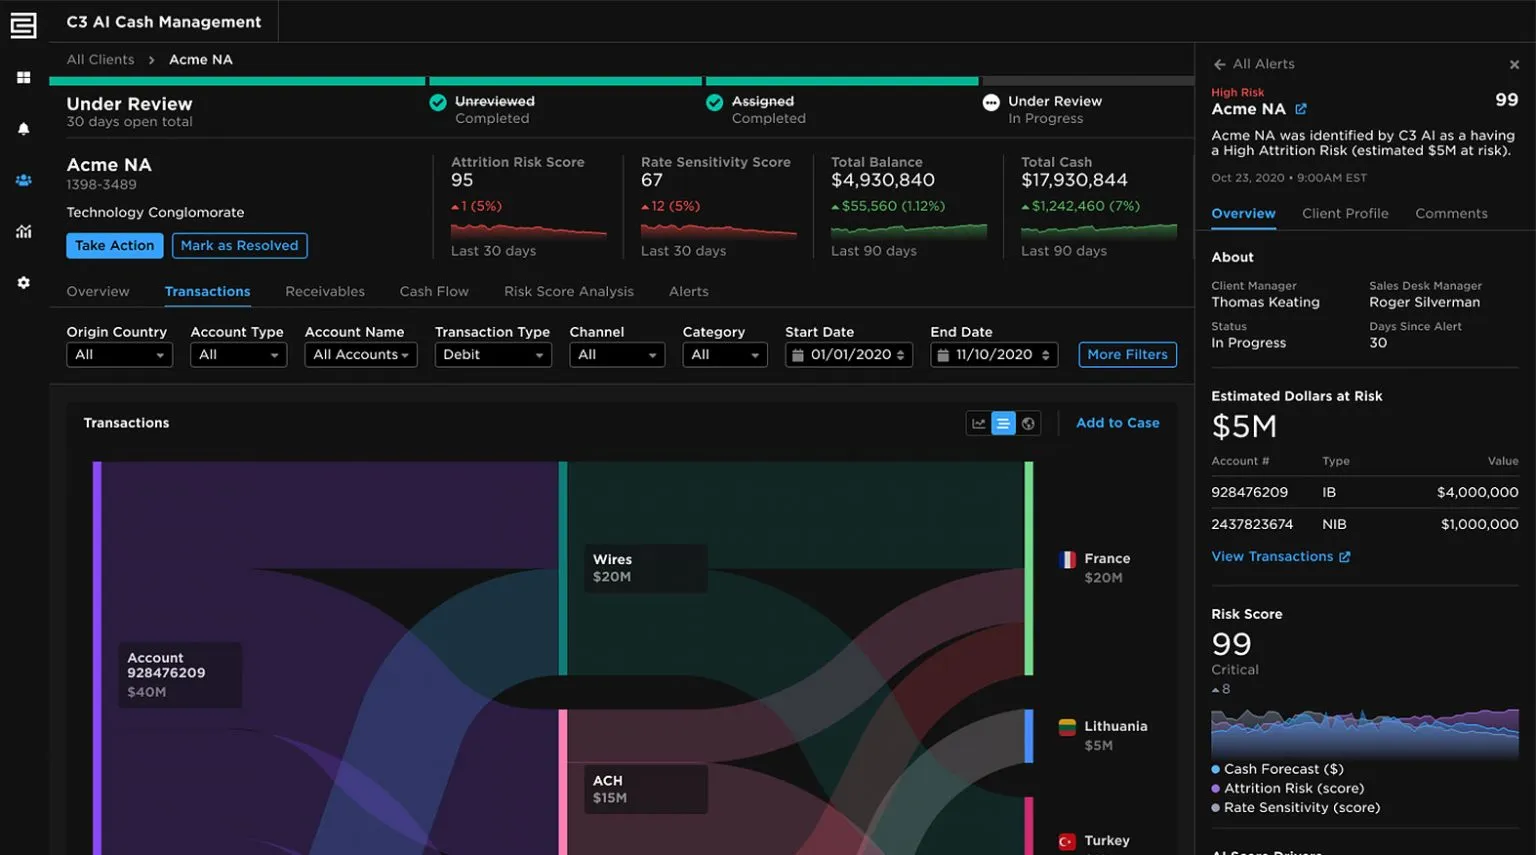Click the Risk Score area chart
This screenshot has height=855, width=1536.
[1364, 732]
